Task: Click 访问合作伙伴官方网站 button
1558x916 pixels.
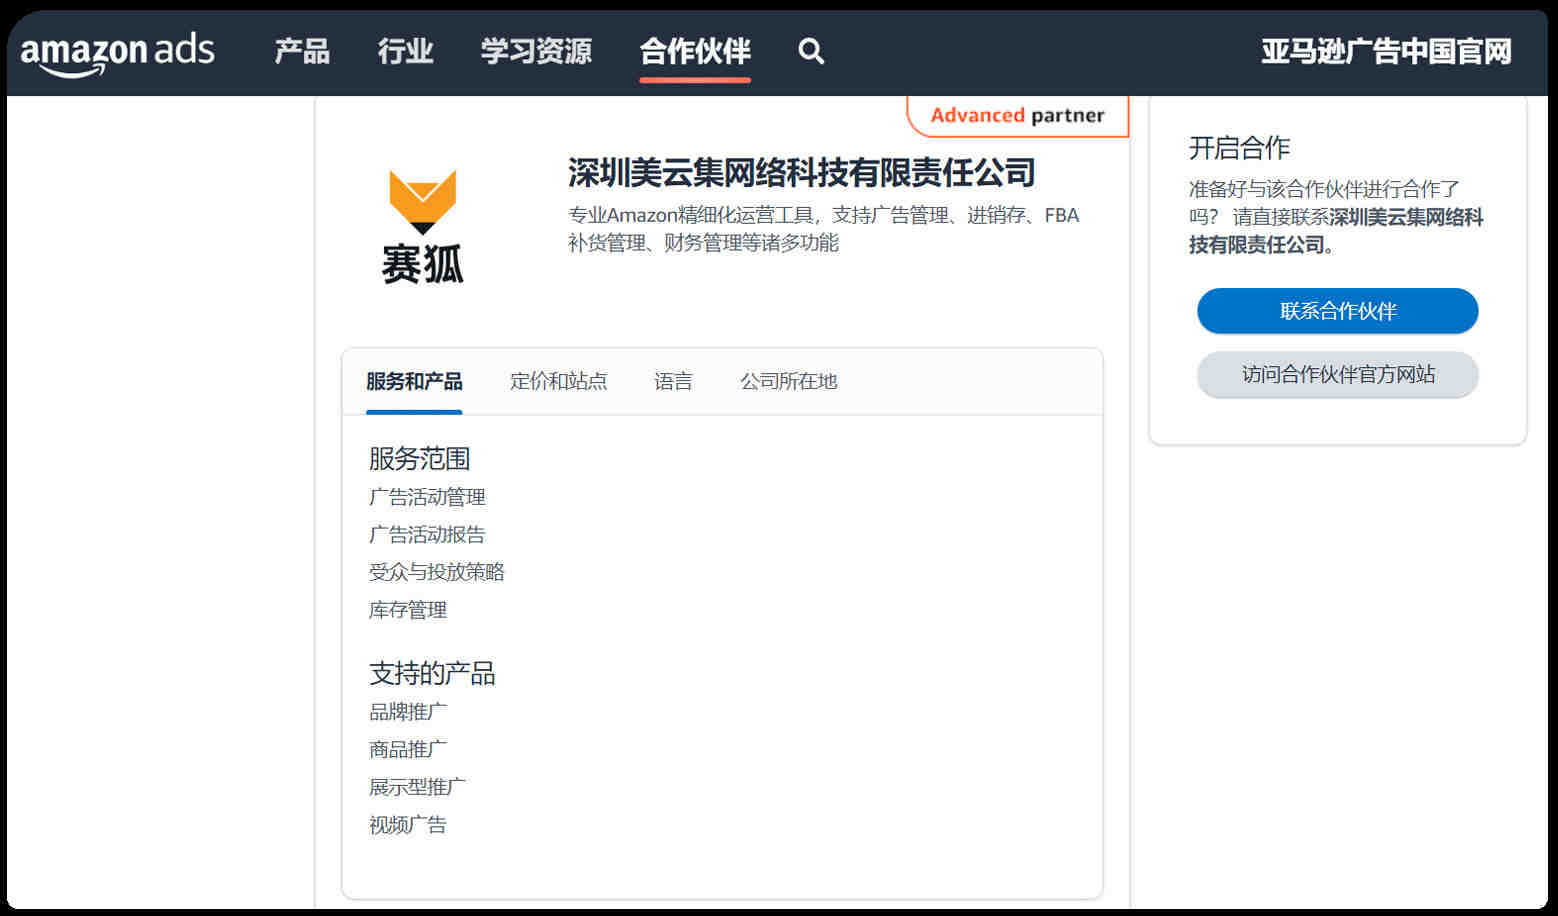Action: pos(1337,375)
